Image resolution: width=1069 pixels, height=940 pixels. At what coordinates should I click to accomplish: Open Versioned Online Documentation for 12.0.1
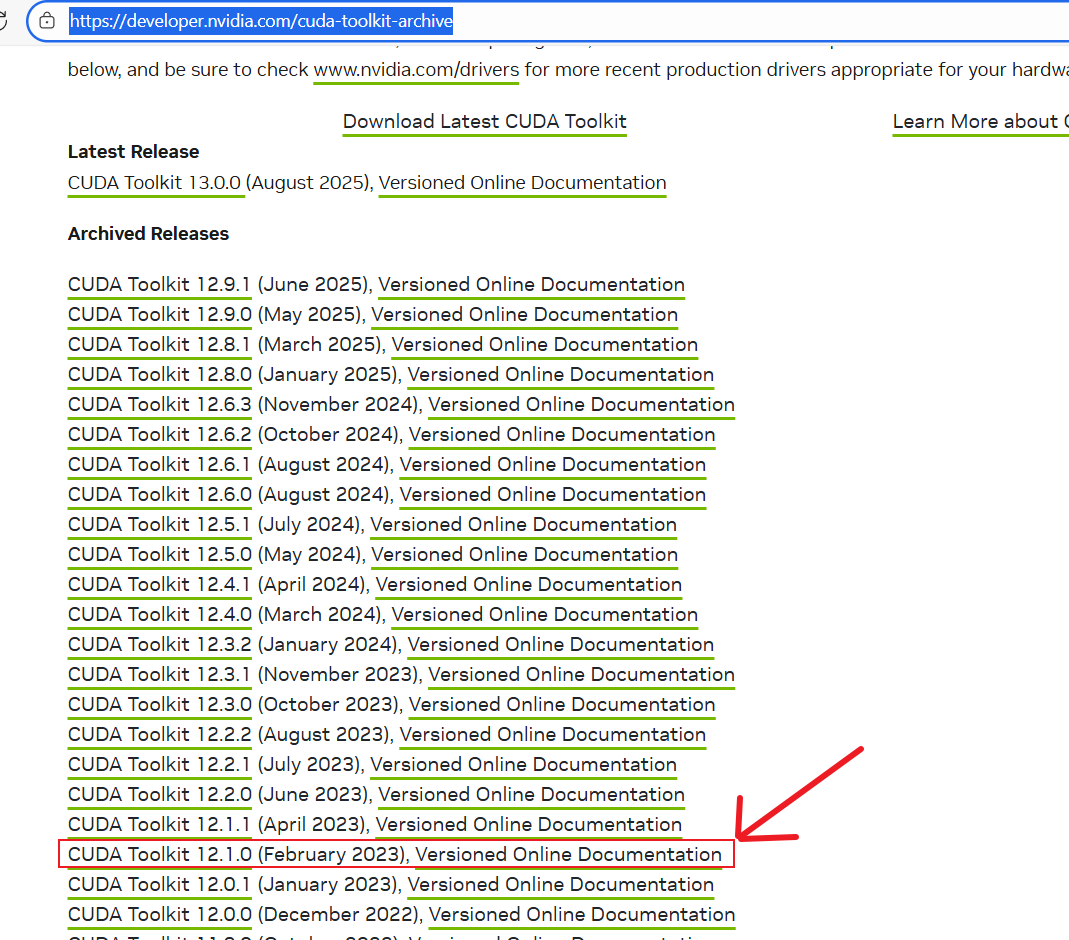560,884
